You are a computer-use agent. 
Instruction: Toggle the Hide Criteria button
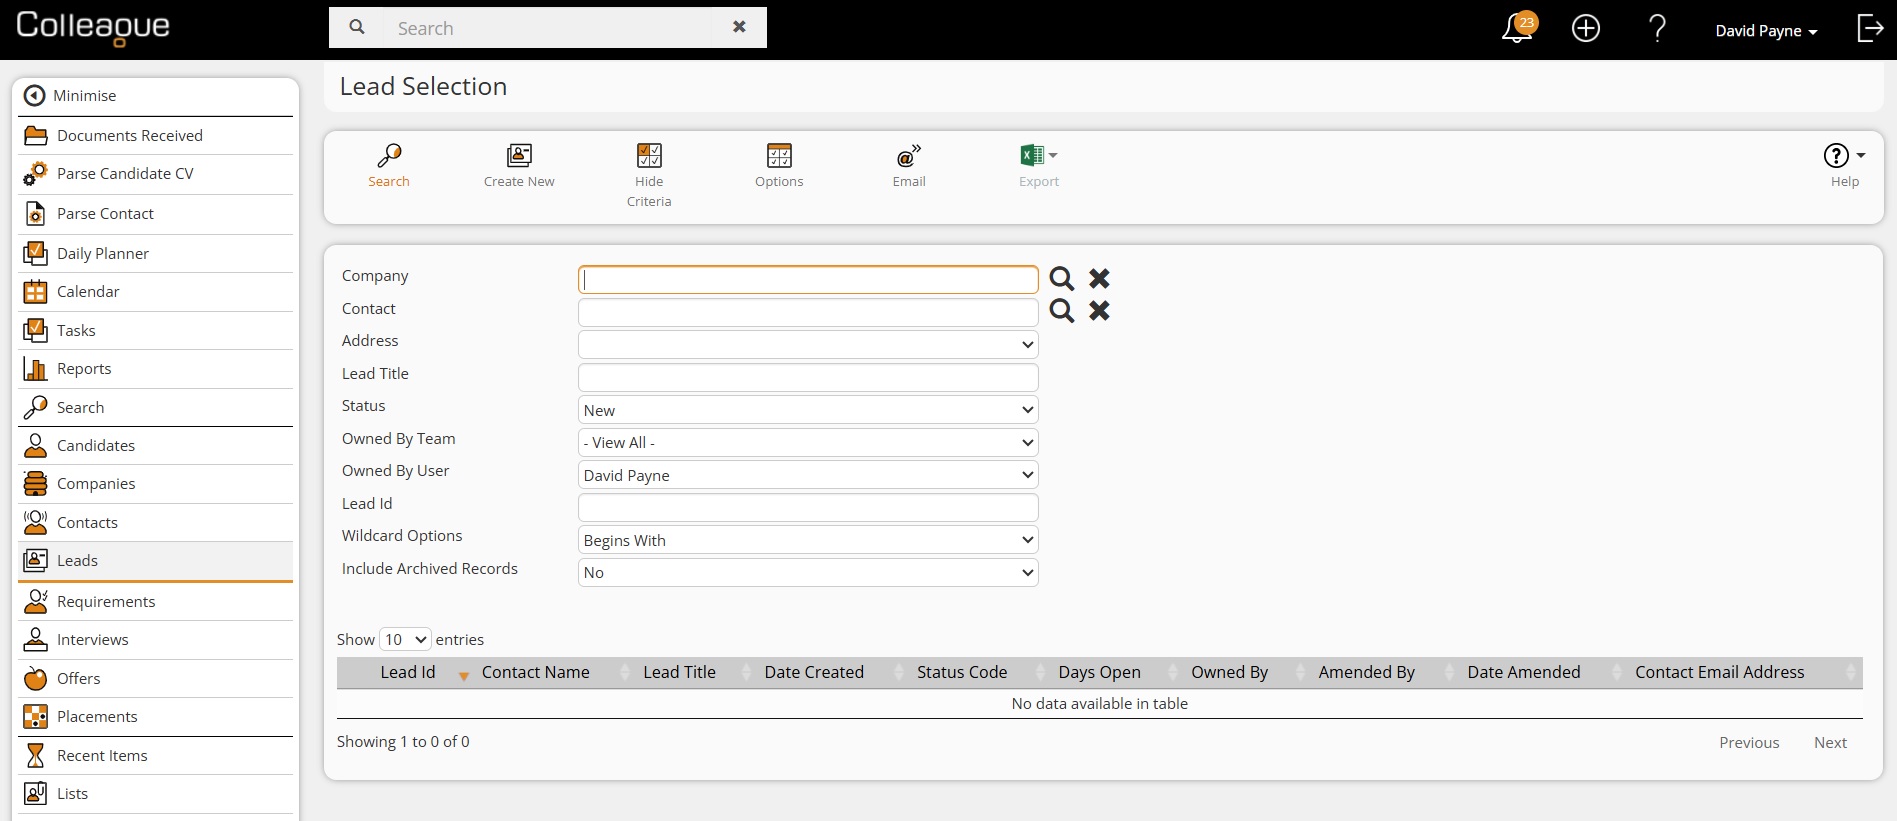click(649, 156)
